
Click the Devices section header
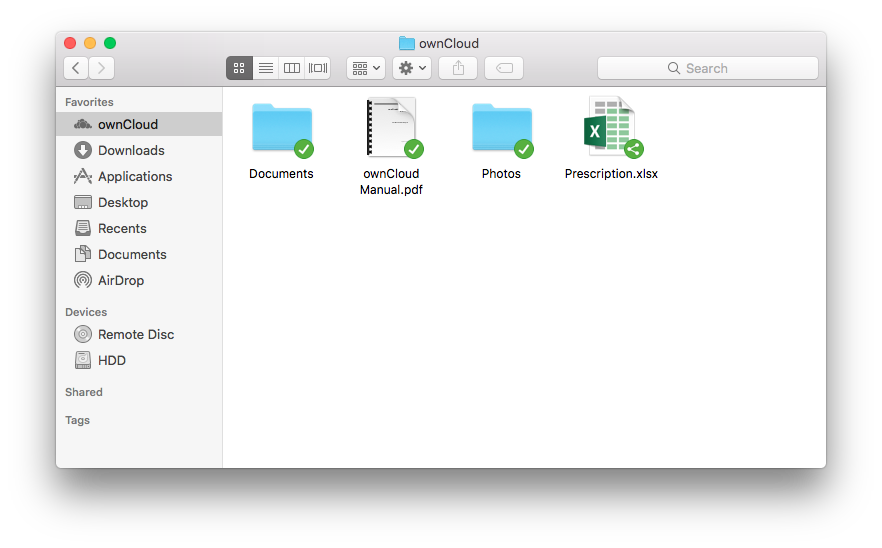(86, 312)
